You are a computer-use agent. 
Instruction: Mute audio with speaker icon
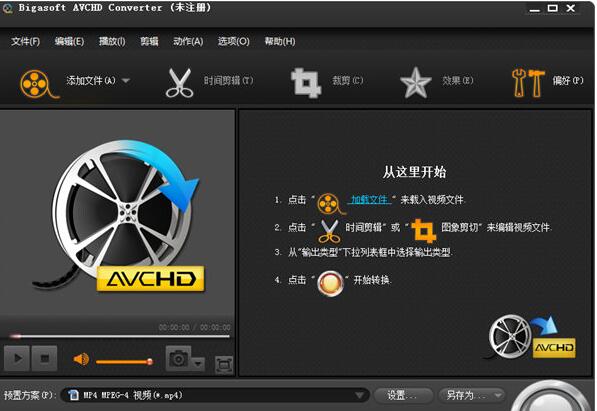(x=81, y=359)
